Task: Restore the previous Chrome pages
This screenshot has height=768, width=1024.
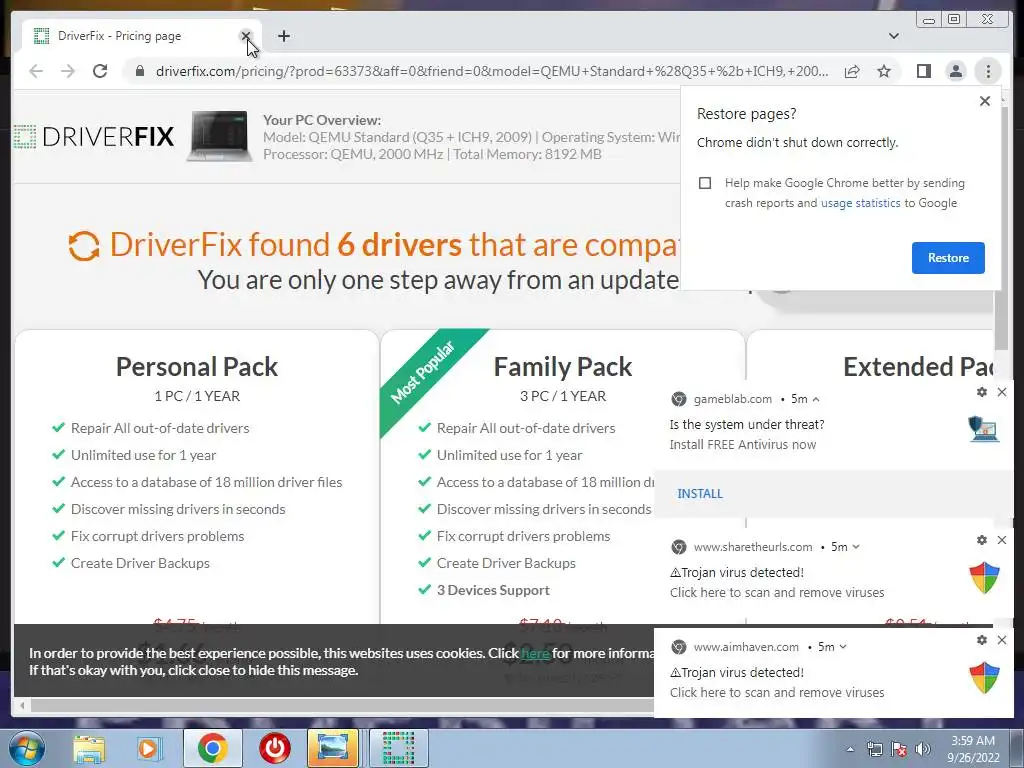Action: coord(948,258)
